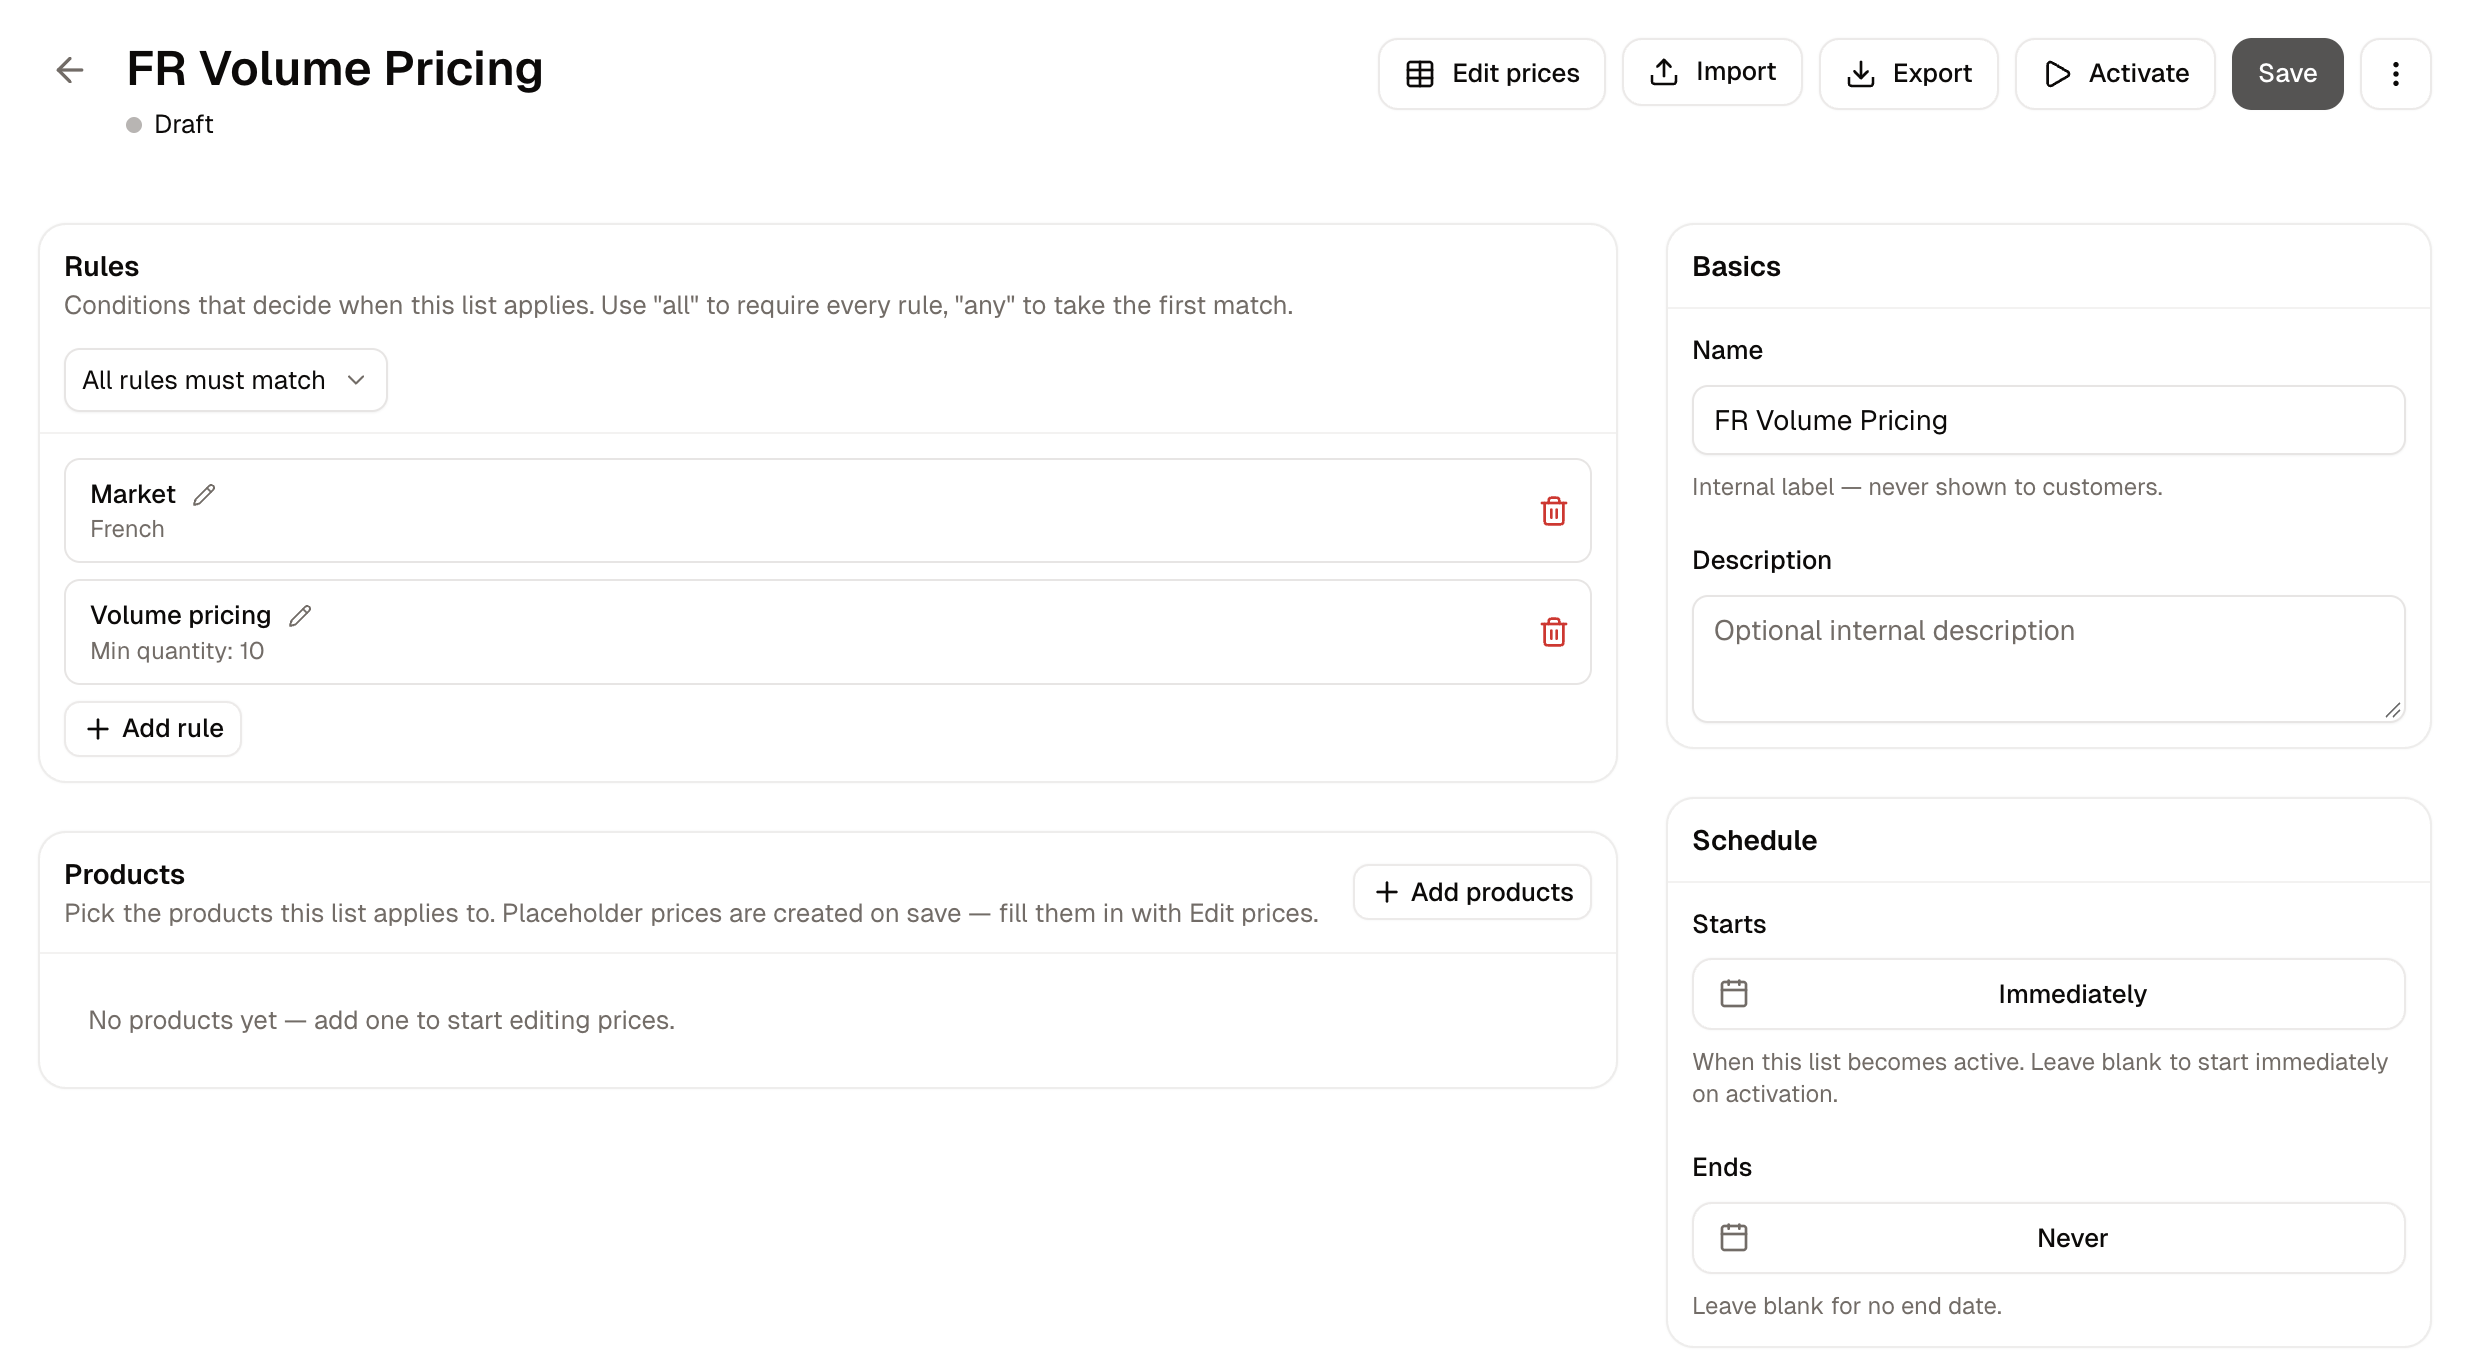Click the "No products yet" message
2480x1362 pixels.
pyautogui.click(x=381, y=1020)
